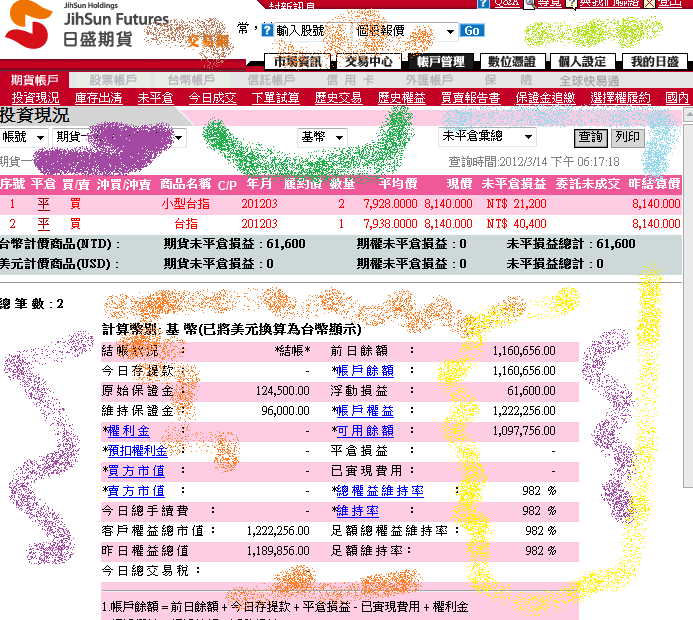The image size is (693, 620).
Task: Click the NT$ 40,400 unrealized profit value
Action: pos(516,224)
